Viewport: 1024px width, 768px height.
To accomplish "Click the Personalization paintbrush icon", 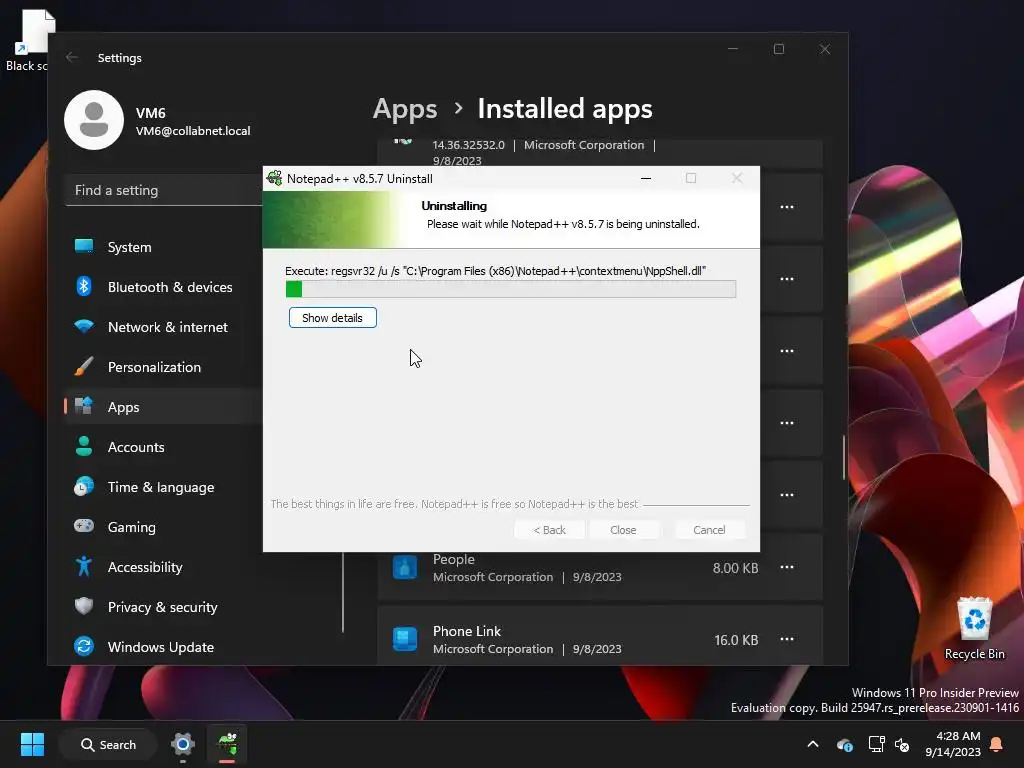I will [x=84, y=366].
